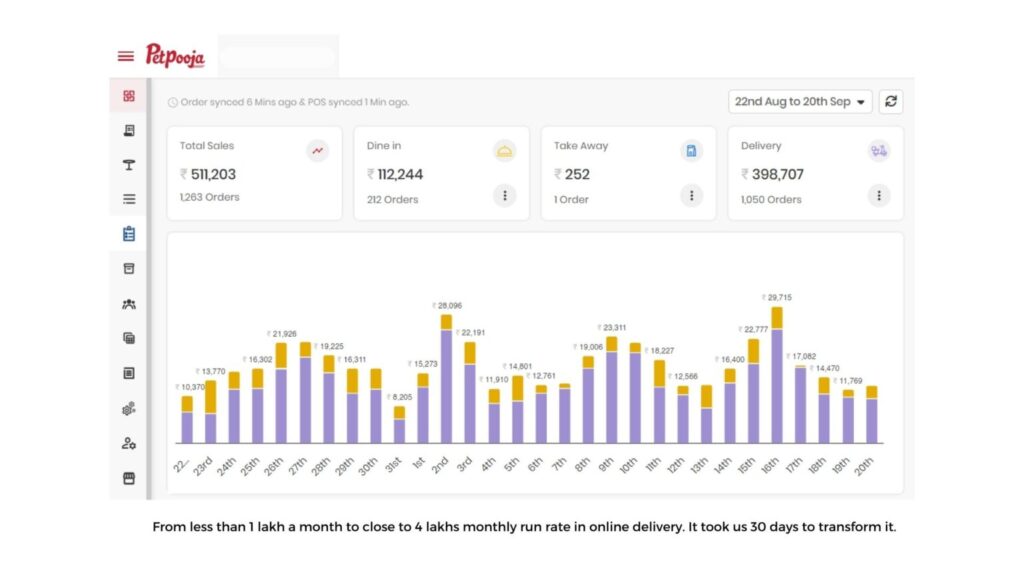Click the Total Sales trend icon
Image resolution: width=1024 pixels, height=576 pixels.
(x=318, y=151)
